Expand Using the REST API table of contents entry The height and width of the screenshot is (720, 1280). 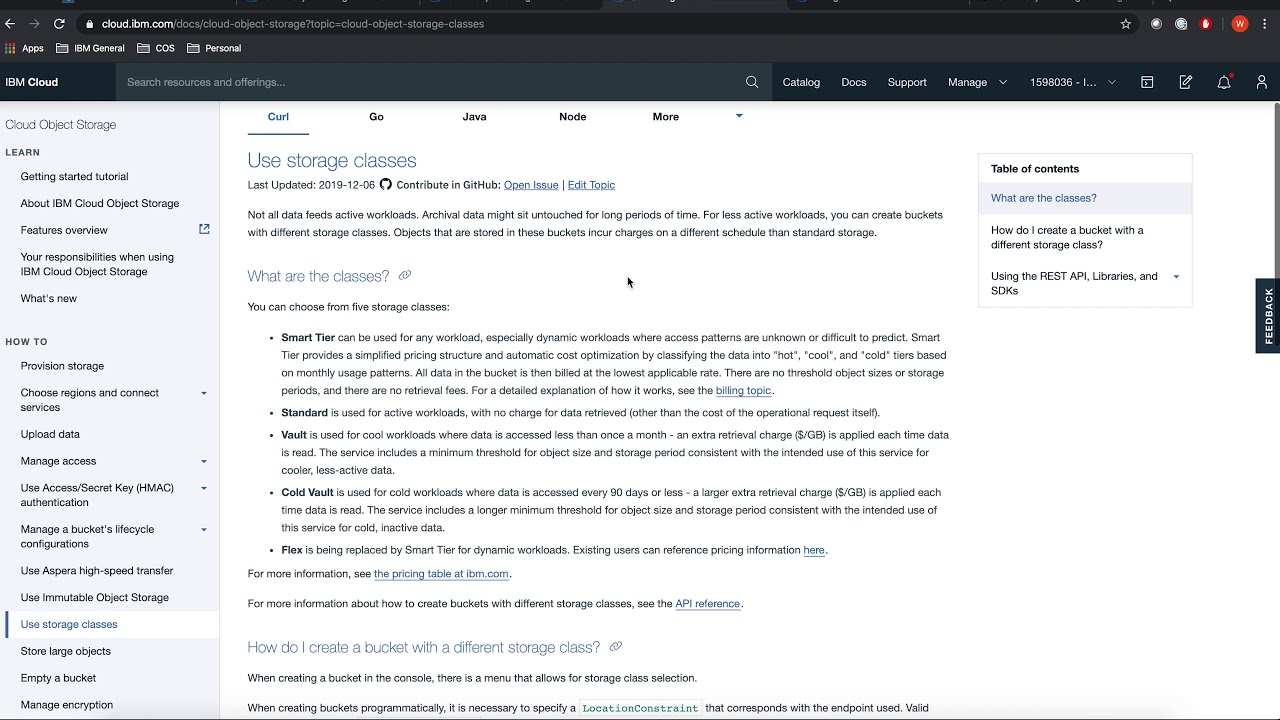click(x=1176, y=277)
